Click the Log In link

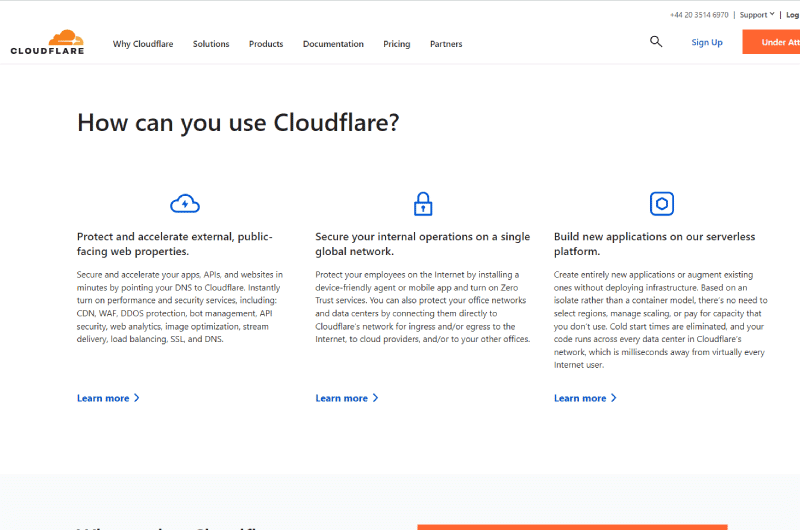click(793, 15)
